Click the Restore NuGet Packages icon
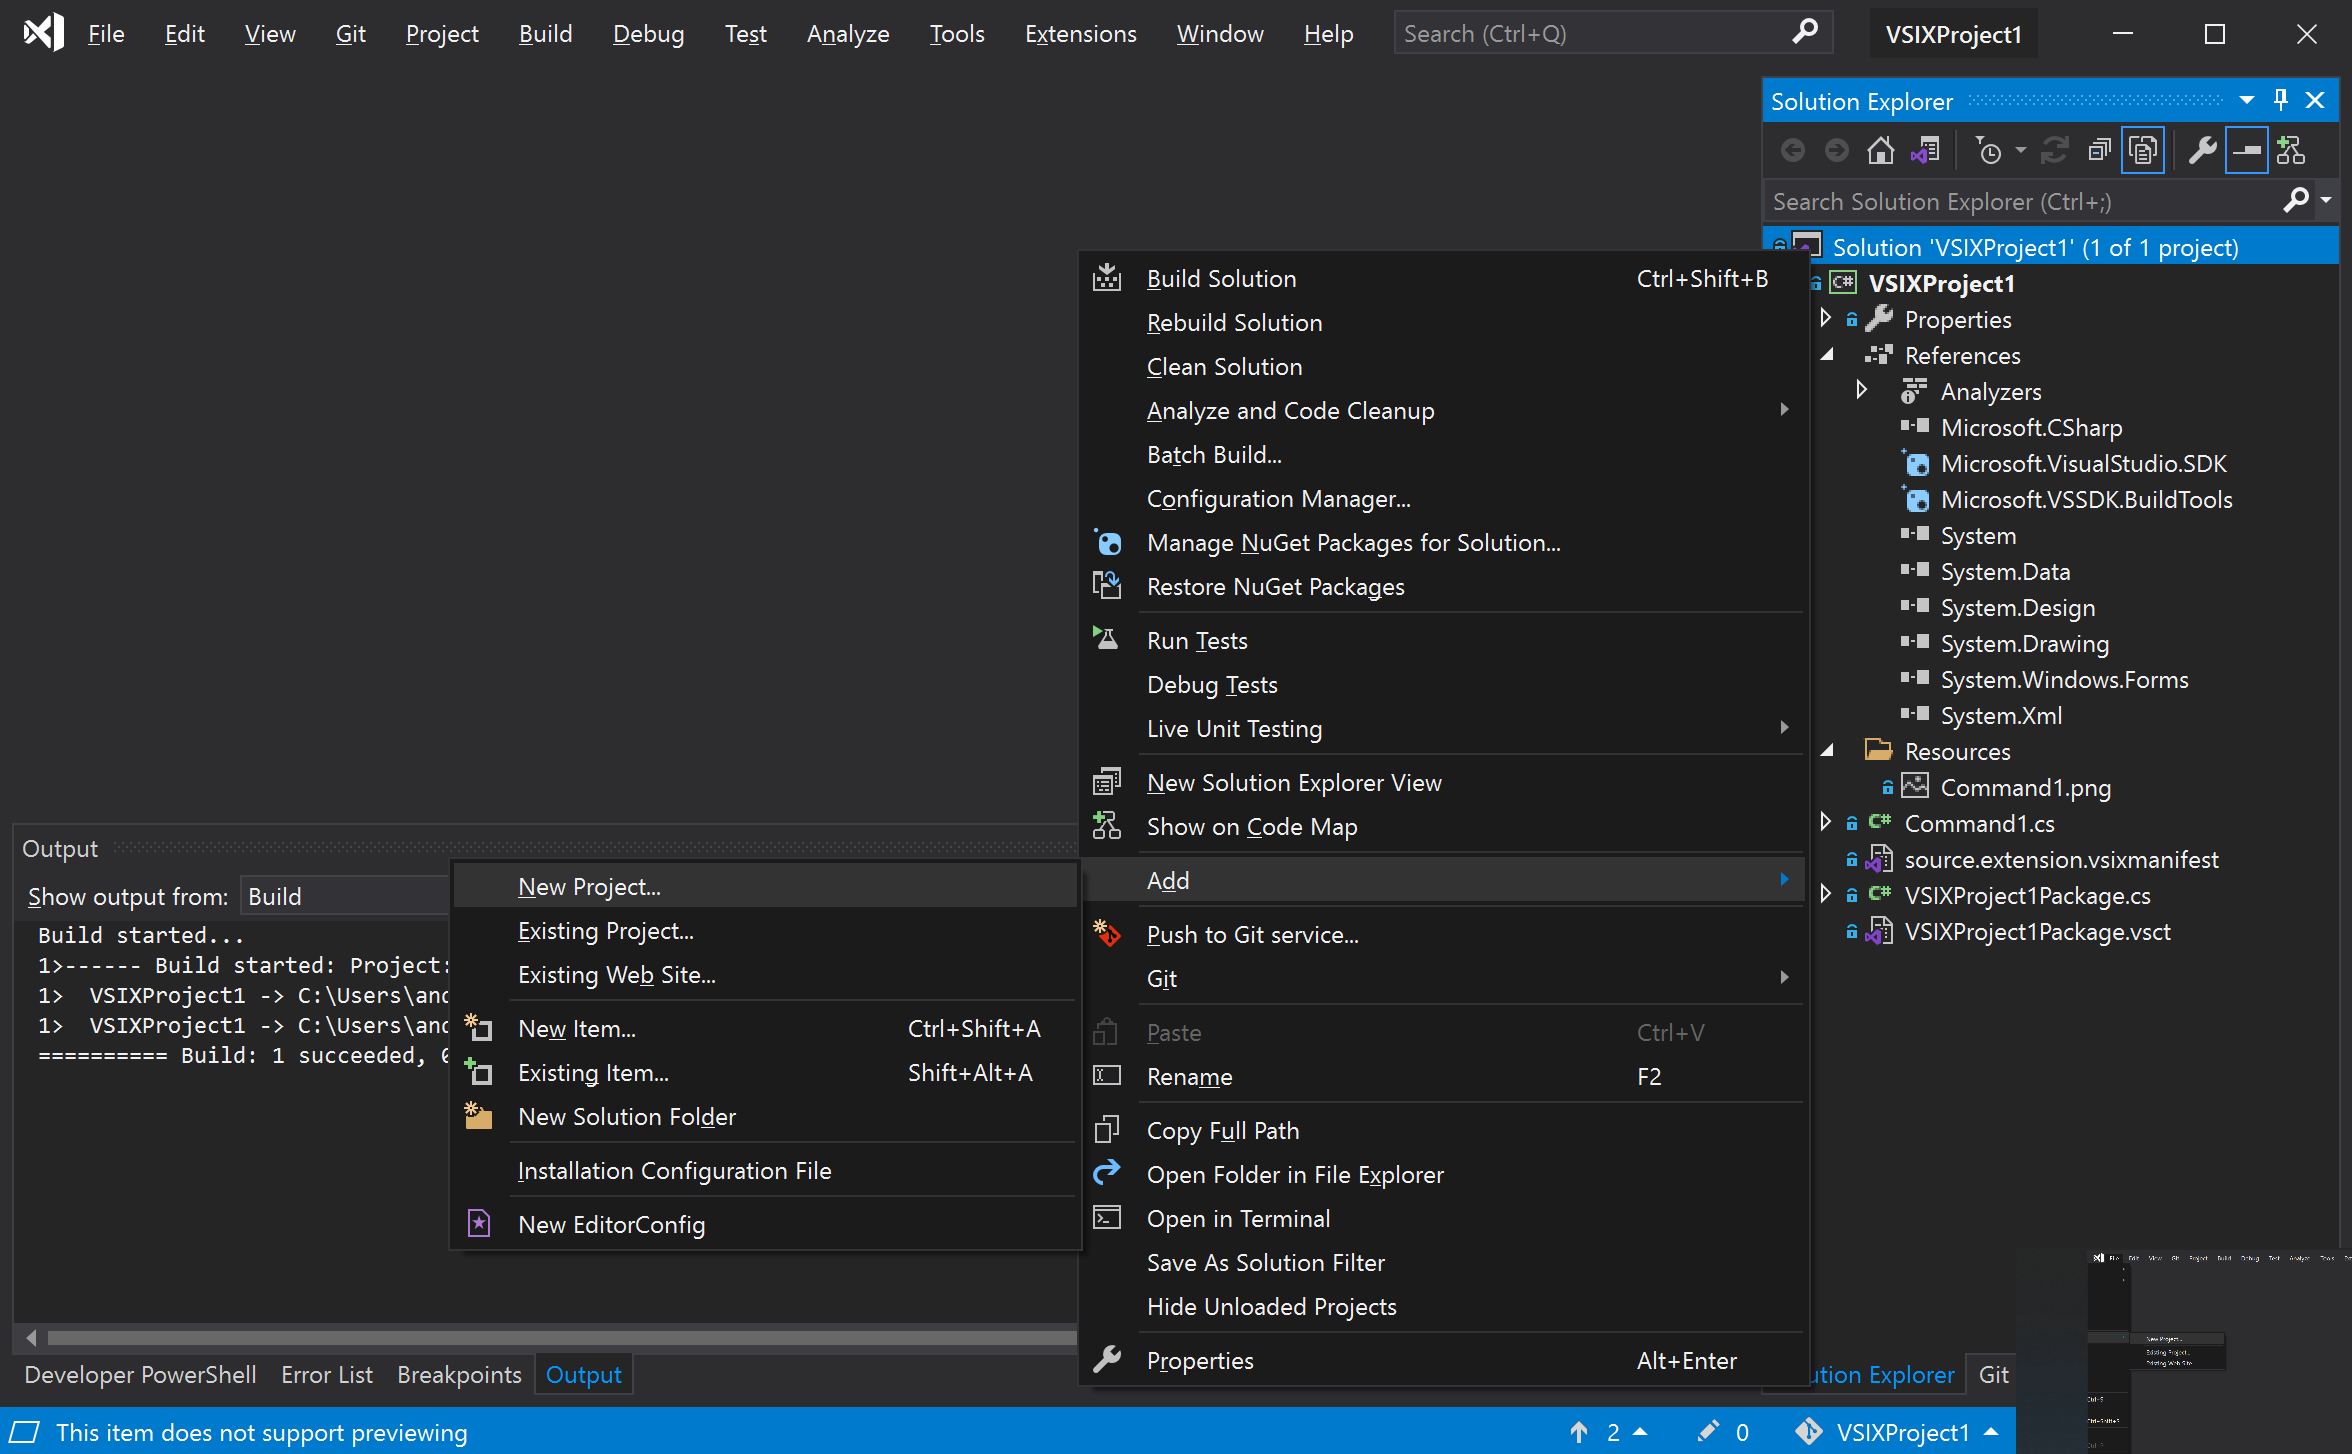Screen dimensions: 2352x1454 coord(1107,585)
